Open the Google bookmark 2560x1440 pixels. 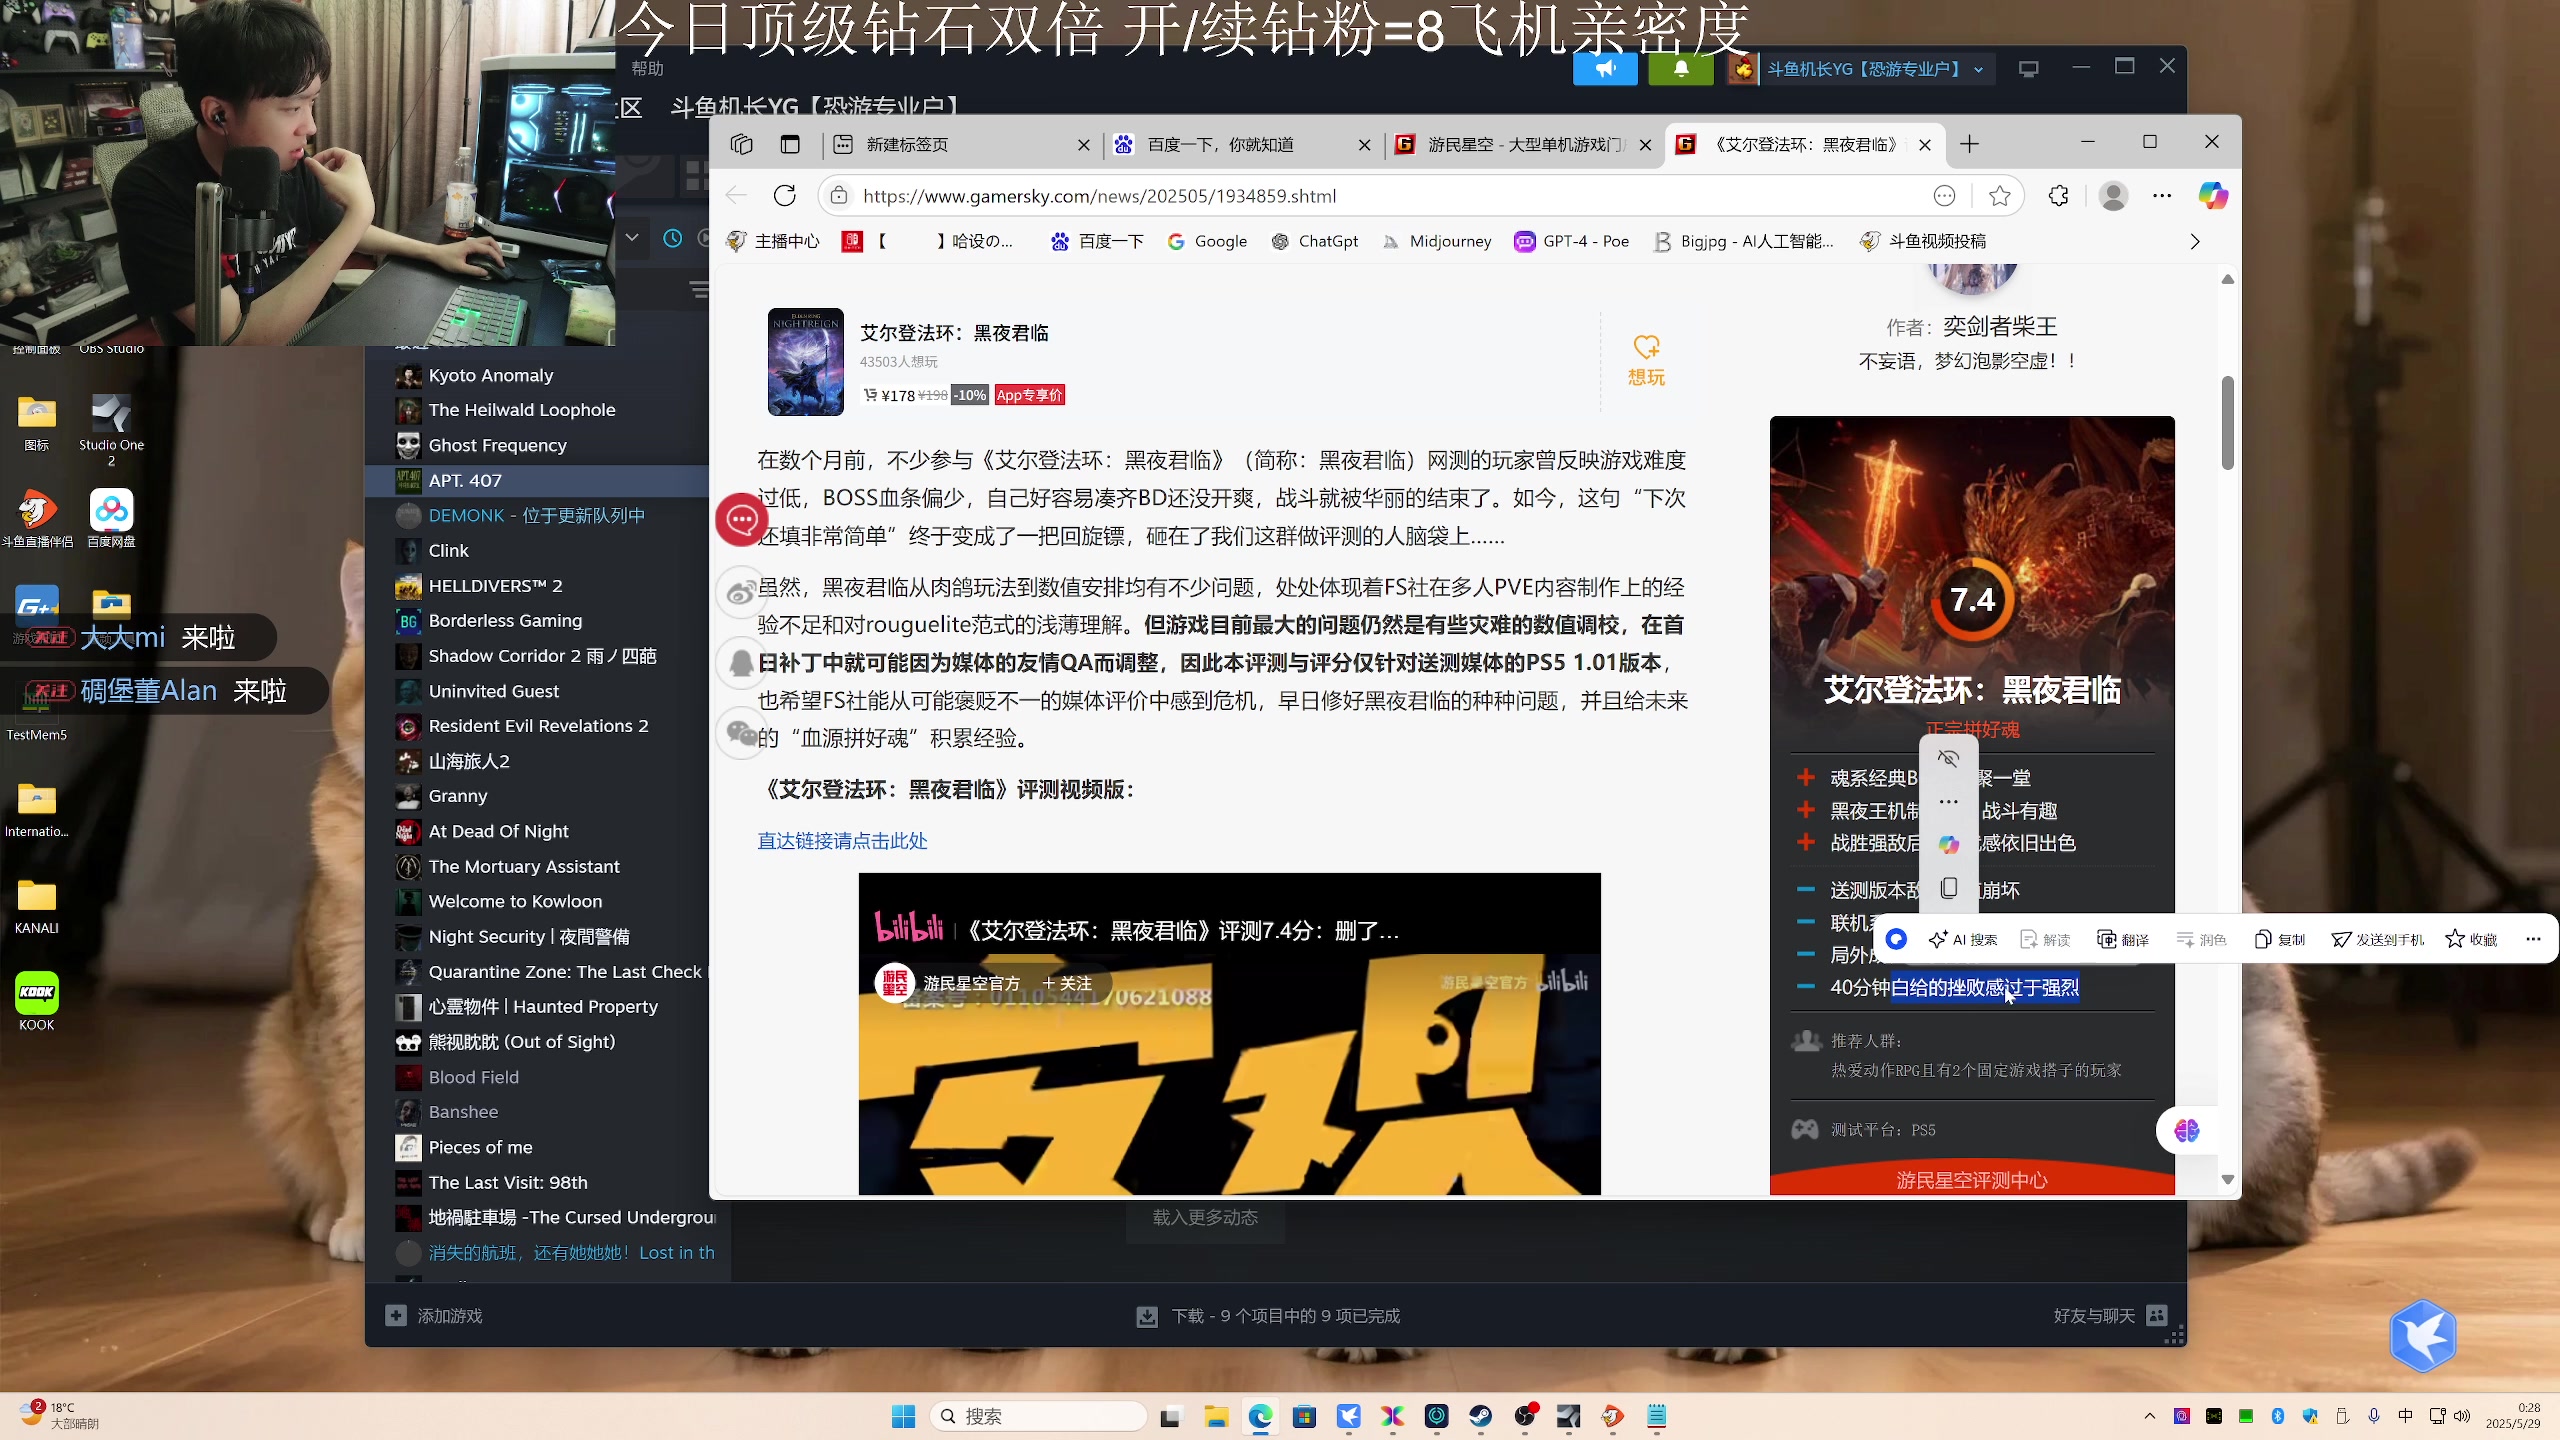(1207, 241)
